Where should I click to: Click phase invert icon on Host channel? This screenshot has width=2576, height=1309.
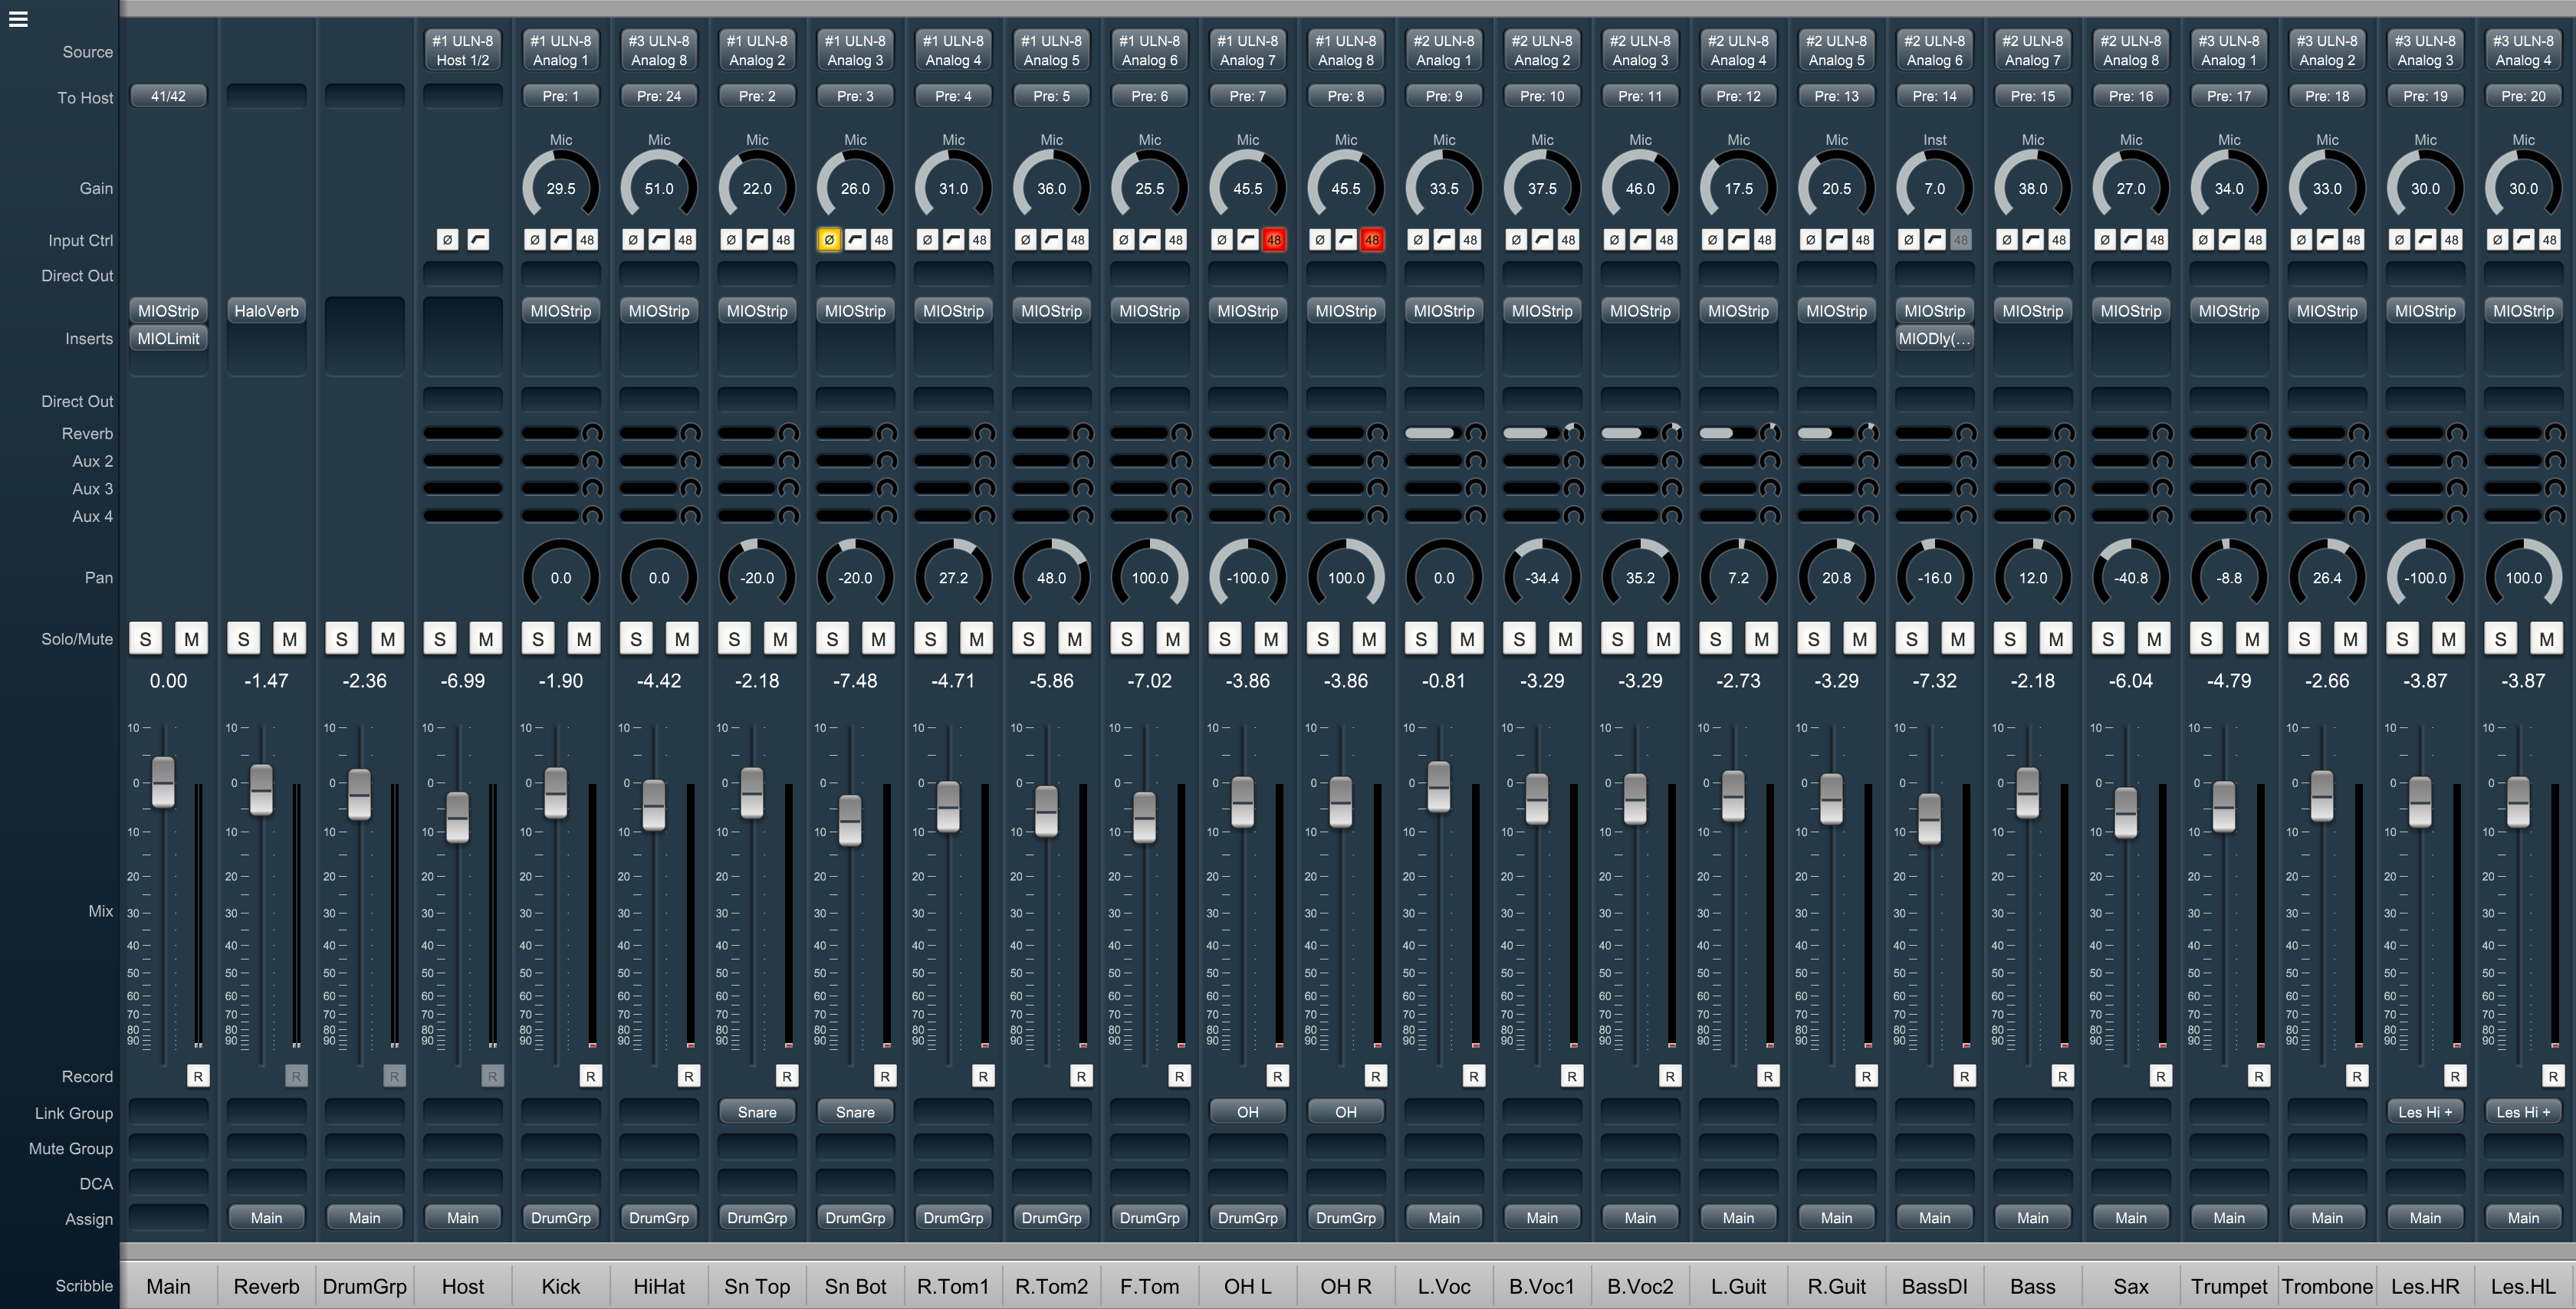[448, 240]
